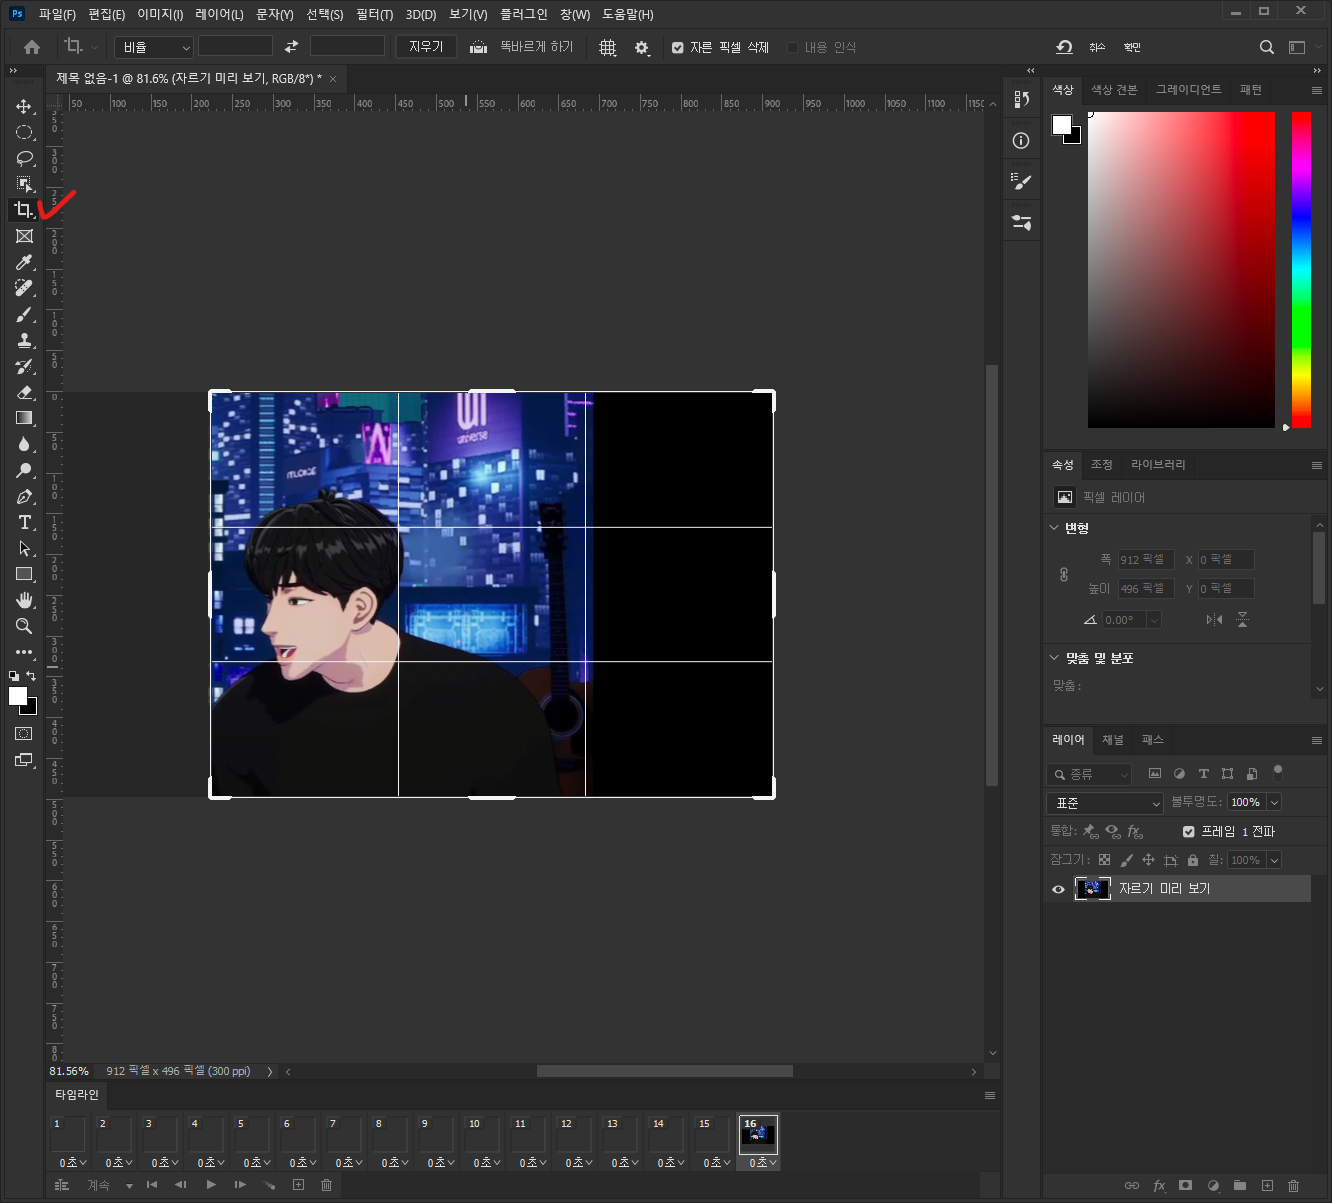Duplicate selected frame plus button
The width and height of the screenshot is (1332, 1203).
298,1185
